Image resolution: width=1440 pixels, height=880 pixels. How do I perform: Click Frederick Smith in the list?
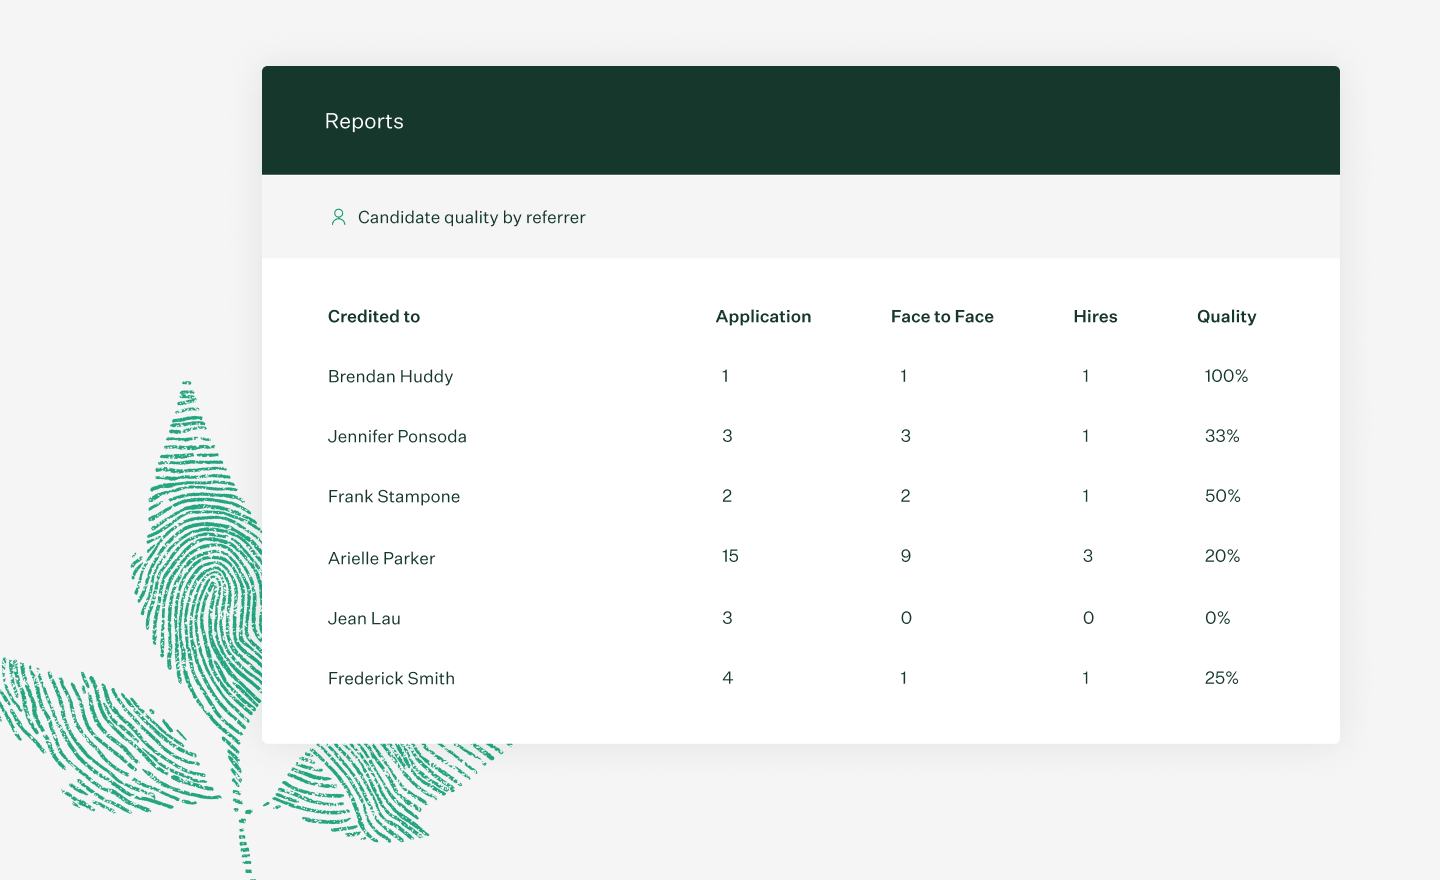click(x=391, y=678)
